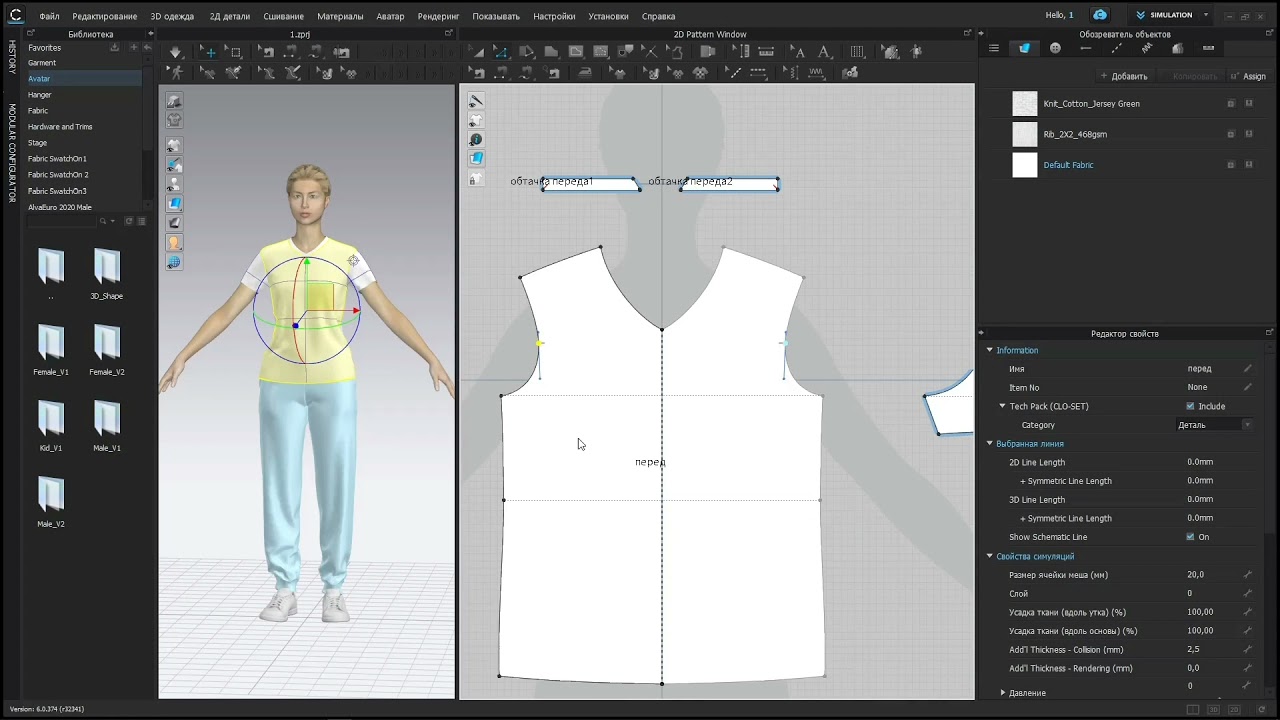Open the 'Материалы' menu
Screen dimensions: 1280x720
click(x=340, y=16)
